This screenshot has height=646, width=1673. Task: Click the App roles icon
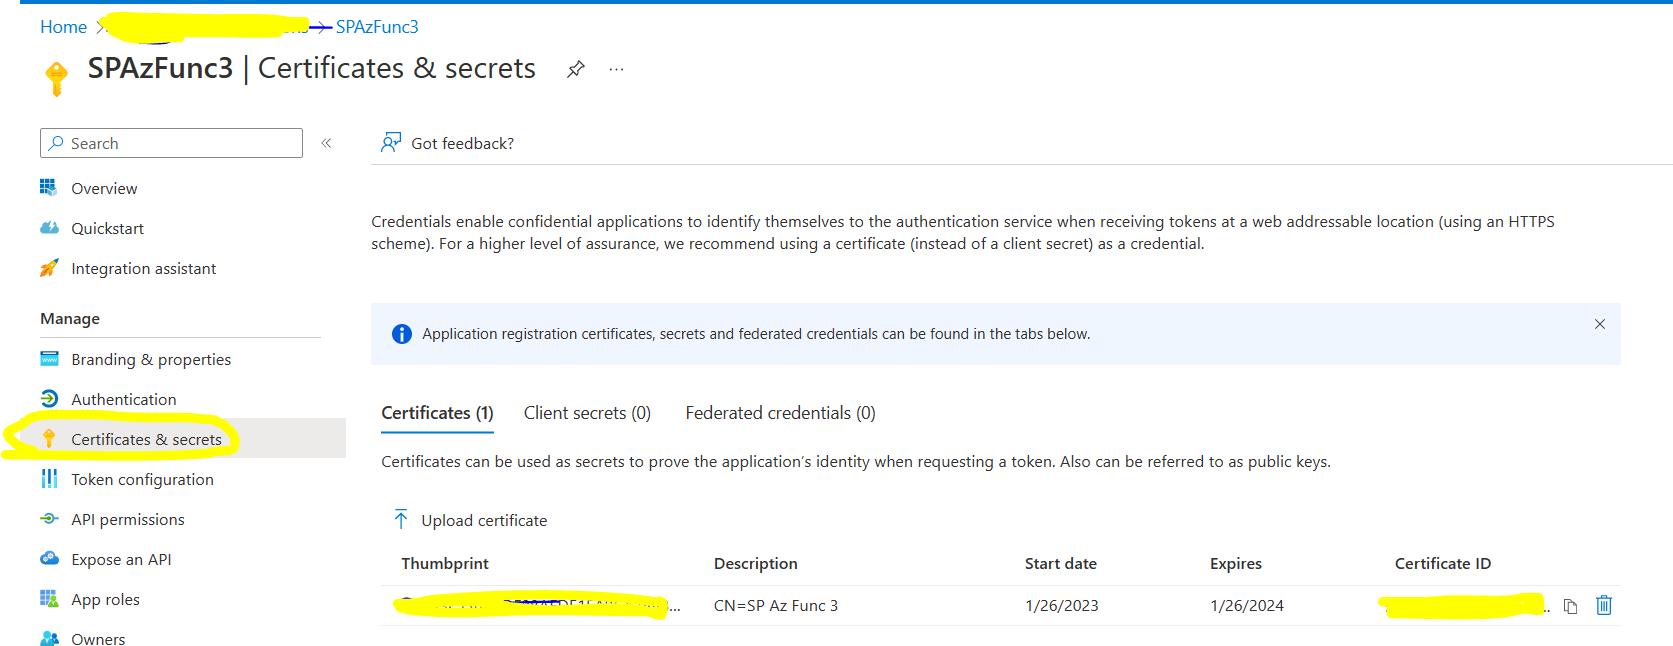coord(49,598)
